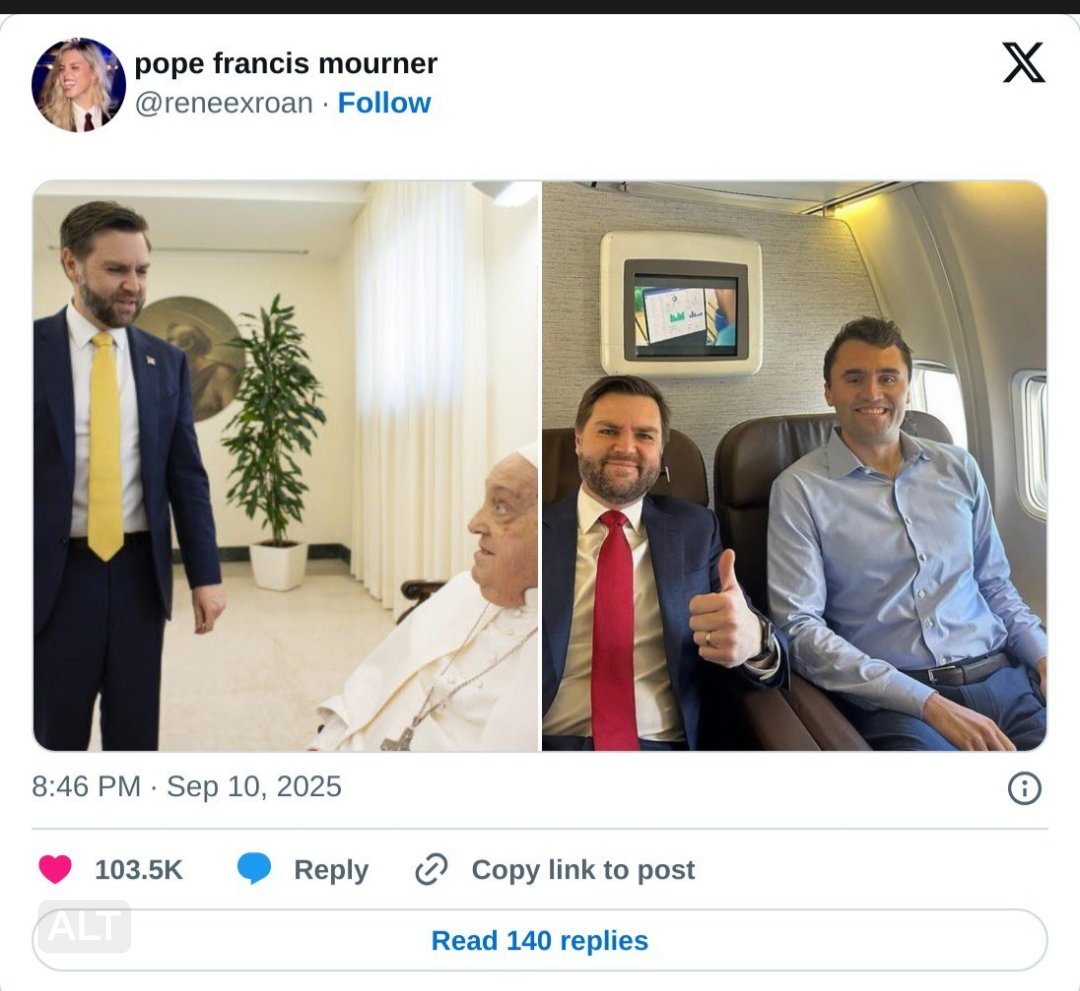Open the info circle icon
This screenshot has height=991, width=1080.
[x=1024, y=788]
